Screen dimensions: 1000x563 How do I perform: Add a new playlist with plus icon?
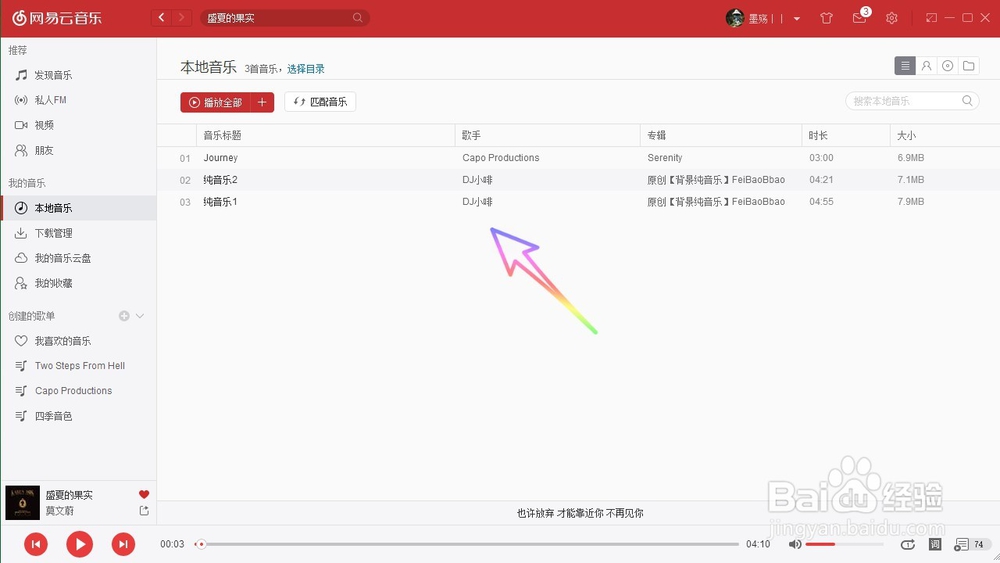click(x=124, y=316)
